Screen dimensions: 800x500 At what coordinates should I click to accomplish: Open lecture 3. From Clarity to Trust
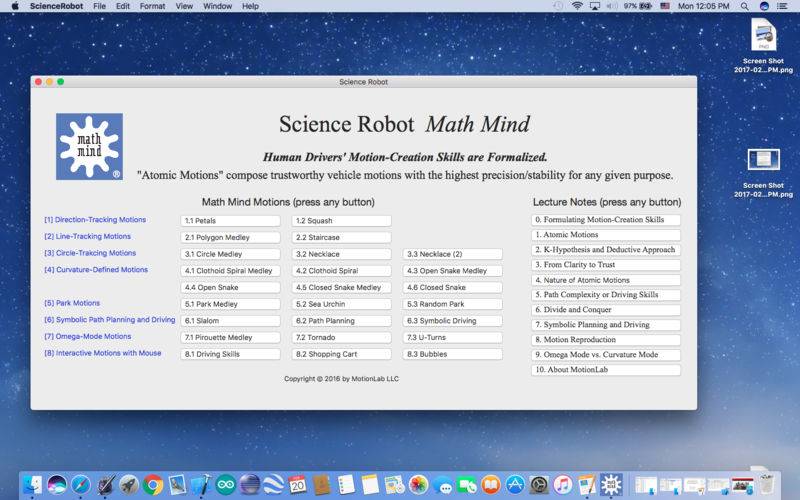coord(606,265)
